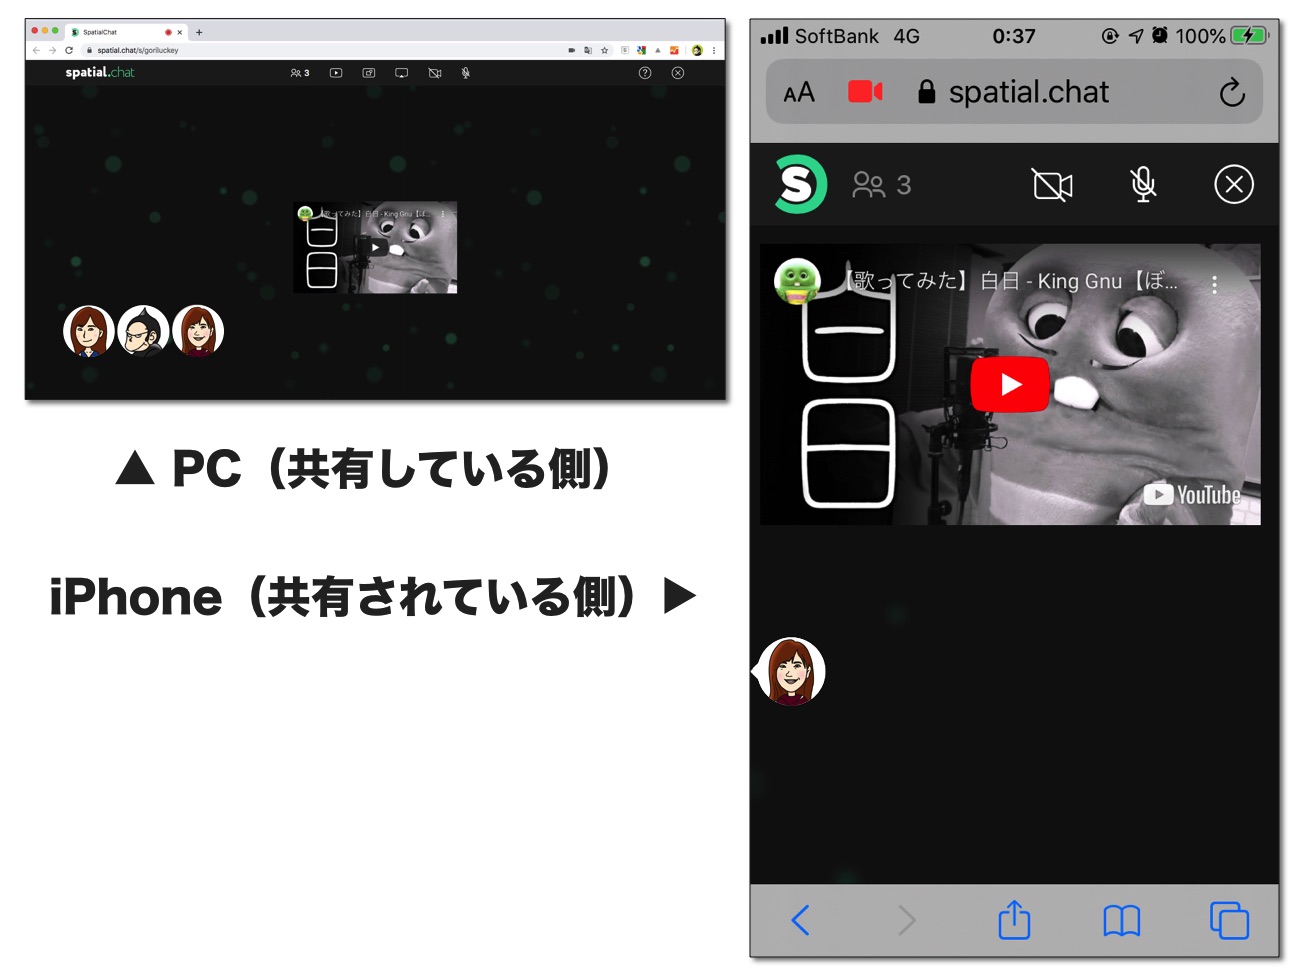Tap woman avatar on iPhone space
The height and width of the screenshot is (975, 1300).
click(791, 671)
